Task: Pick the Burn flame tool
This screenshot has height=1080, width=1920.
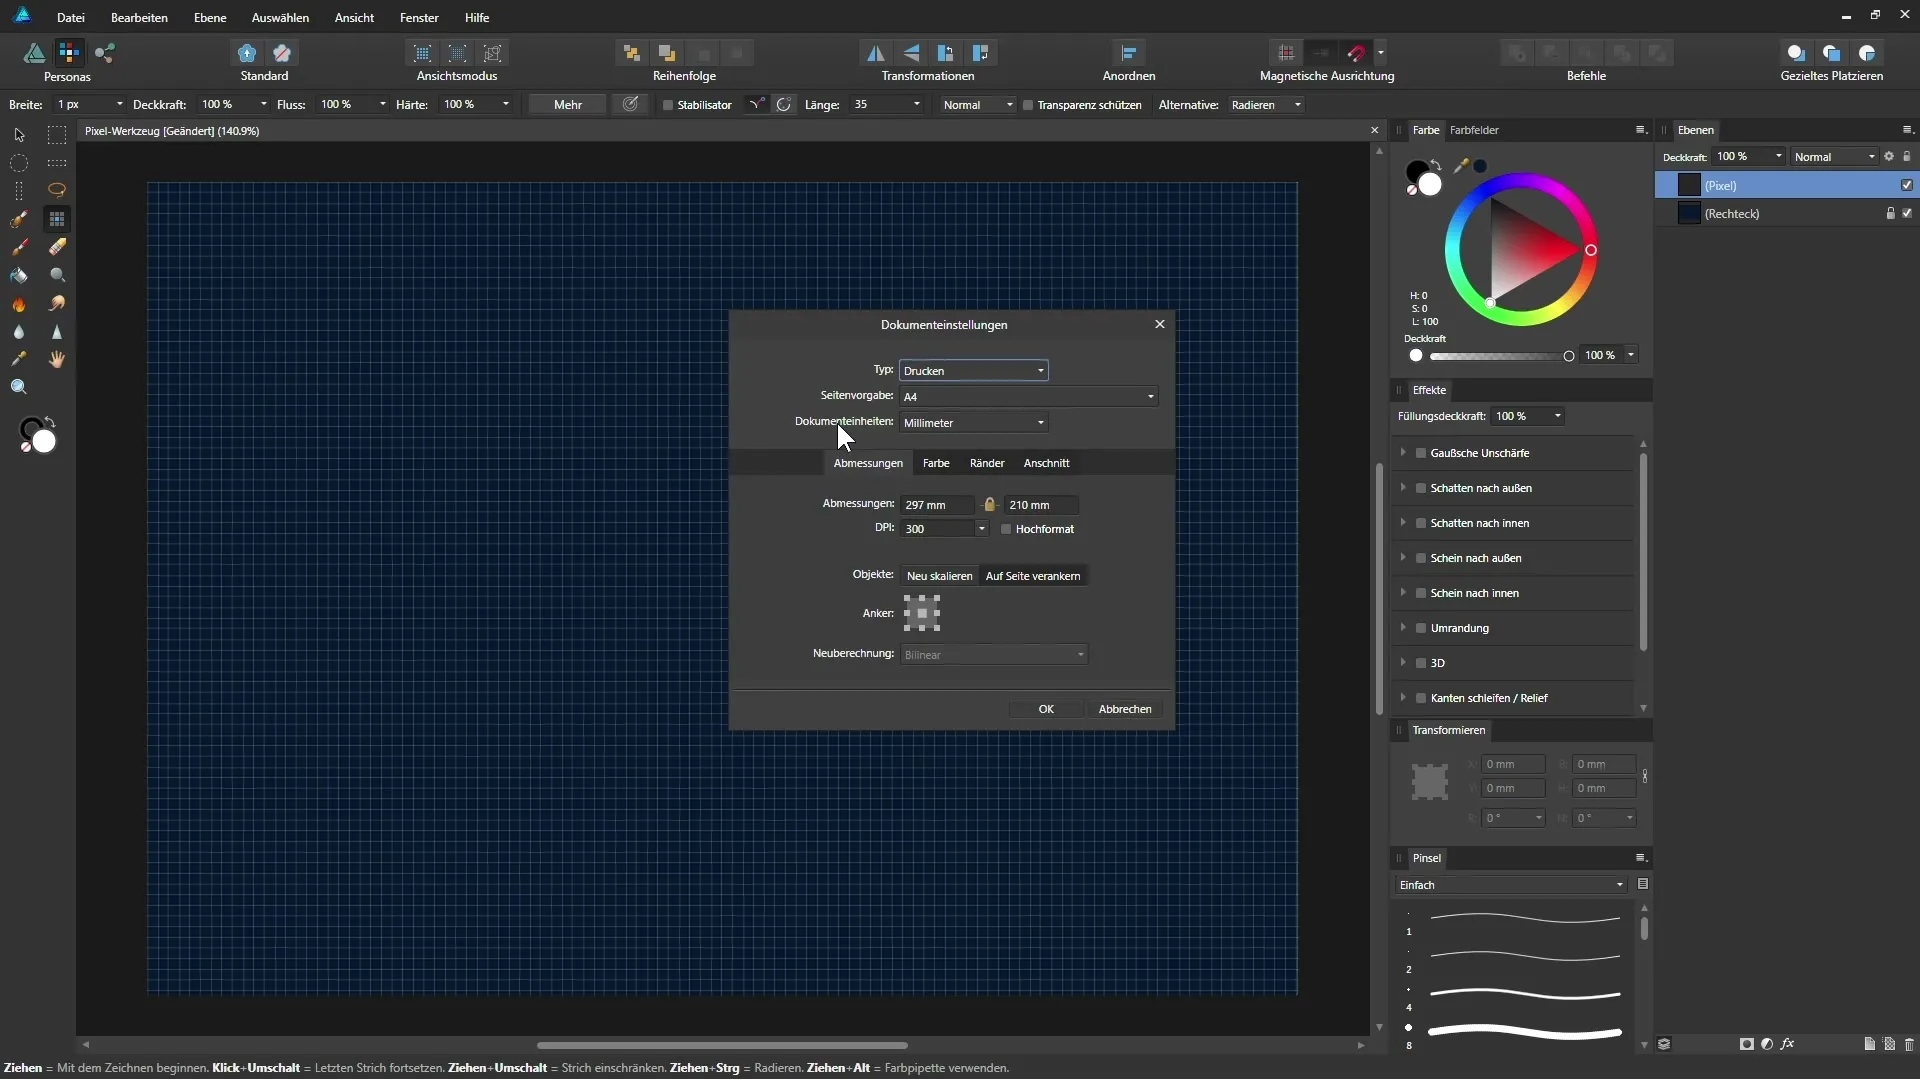Action: (x=19, y=304)
